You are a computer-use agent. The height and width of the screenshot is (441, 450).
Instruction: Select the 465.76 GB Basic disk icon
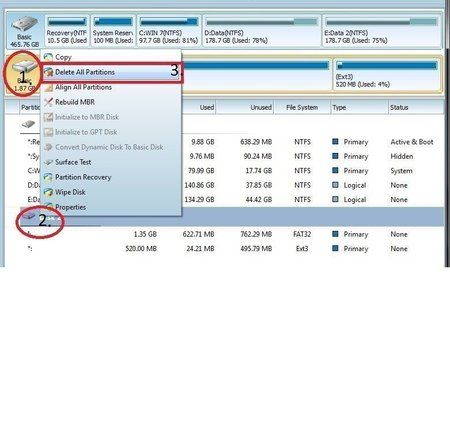(x=24, y=31)
